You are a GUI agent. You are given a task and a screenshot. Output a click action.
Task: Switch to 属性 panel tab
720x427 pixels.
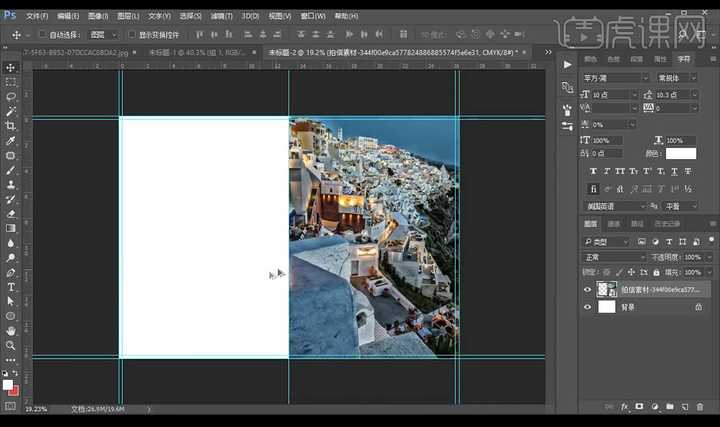click(x=660, y=59)
